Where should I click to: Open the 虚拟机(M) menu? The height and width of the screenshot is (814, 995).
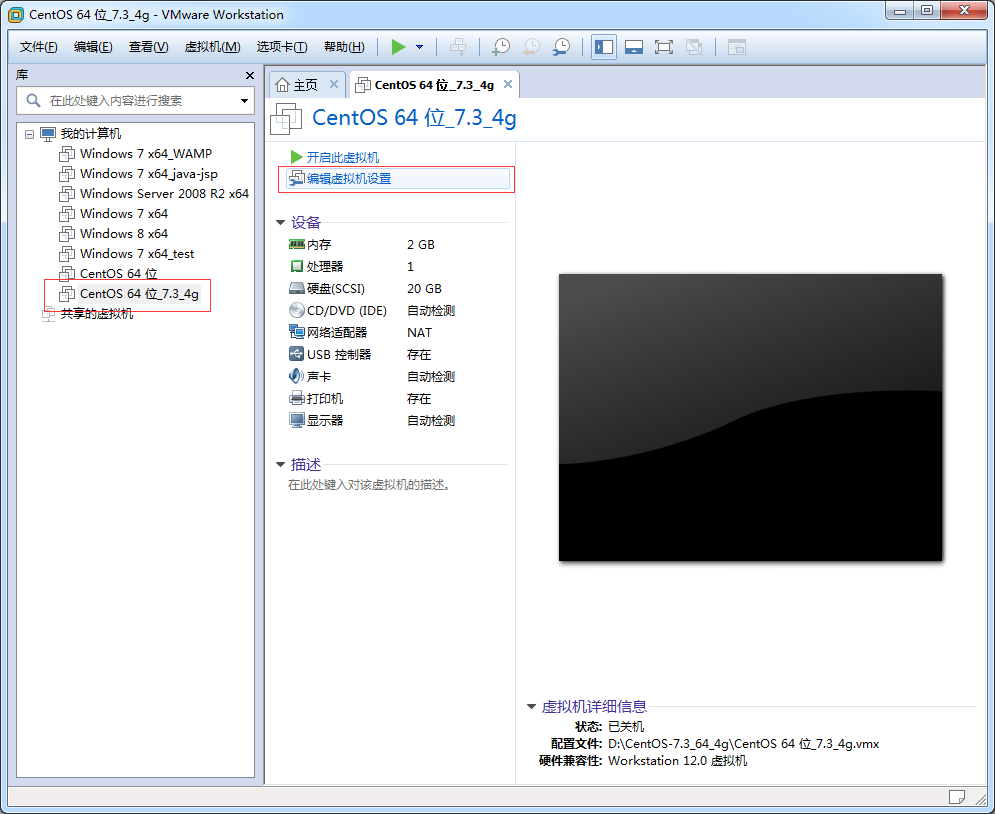[213, 47]
